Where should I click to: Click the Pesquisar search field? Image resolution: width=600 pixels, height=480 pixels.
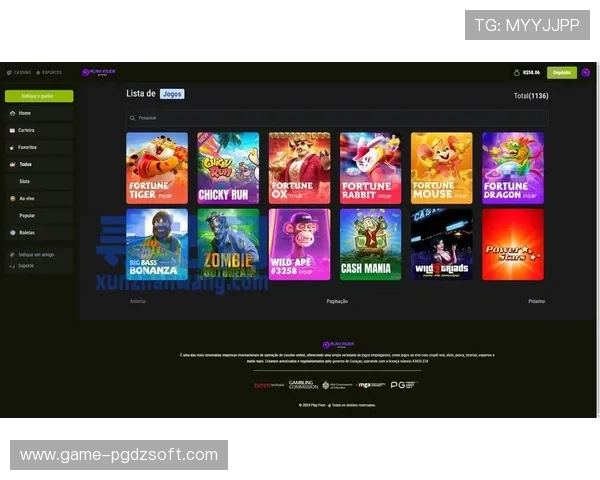(335, 118)
